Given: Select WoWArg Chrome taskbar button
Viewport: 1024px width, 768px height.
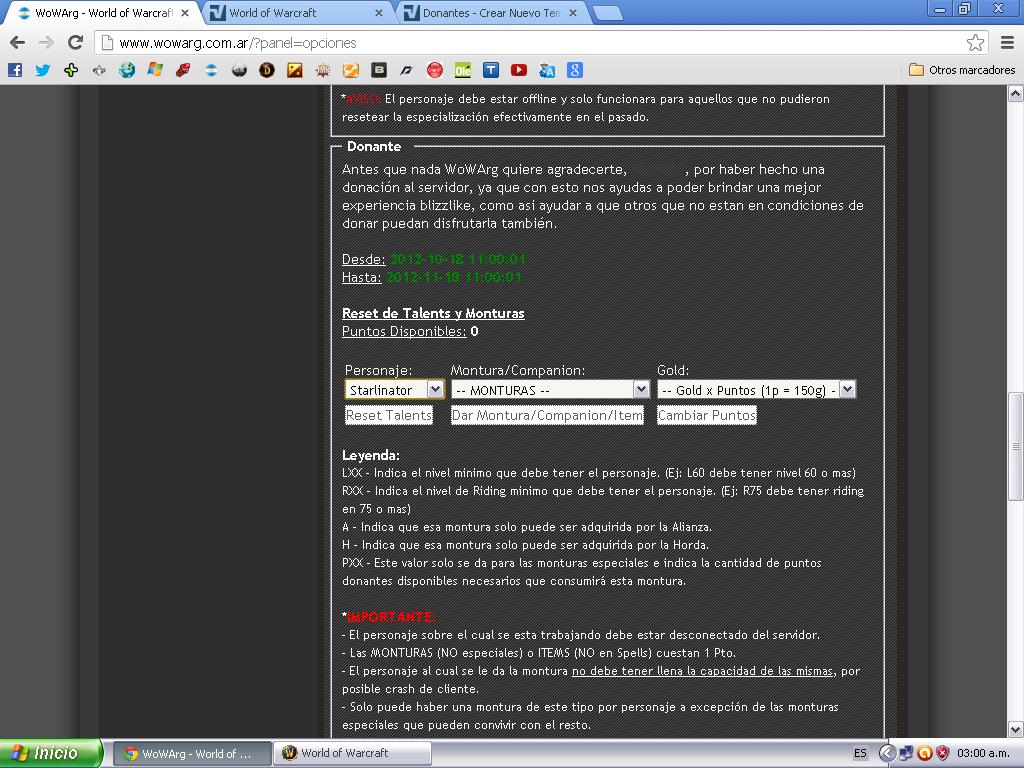Looking at the screenshot, I should point(192,754).
